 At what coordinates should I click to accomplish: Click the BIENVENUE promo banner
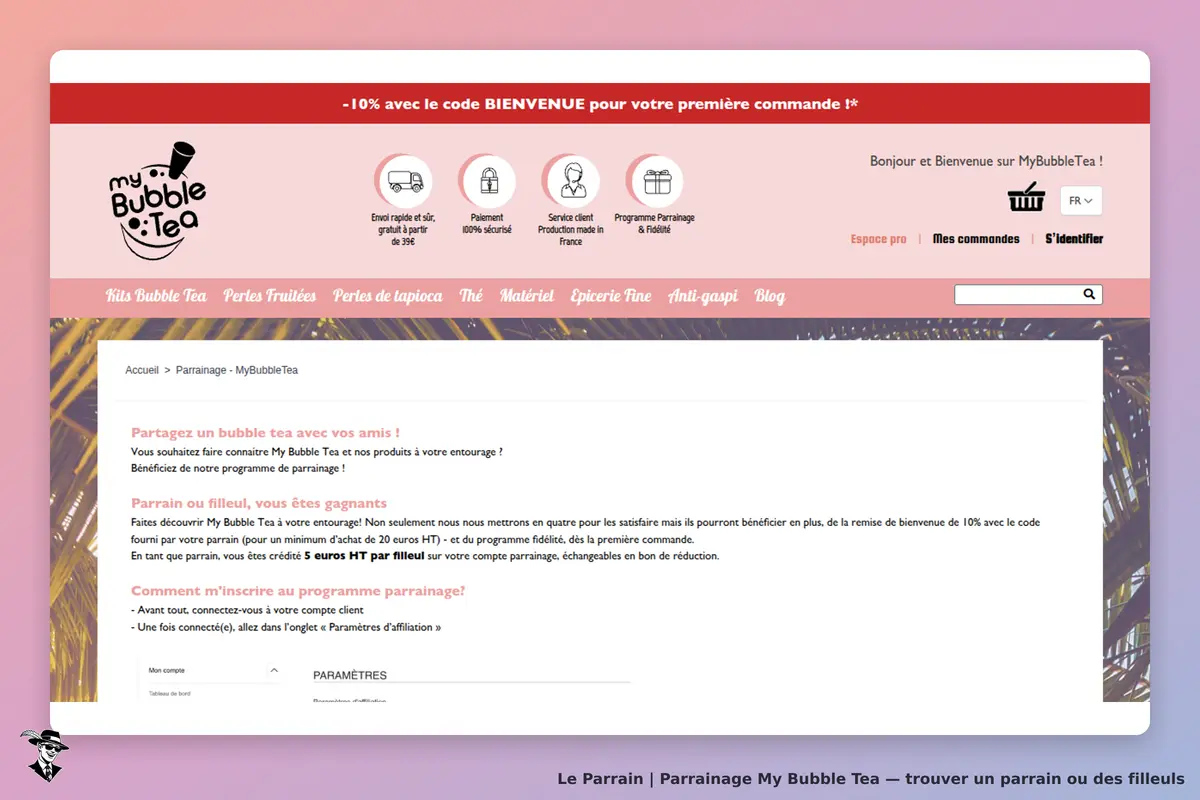point(600,103)
